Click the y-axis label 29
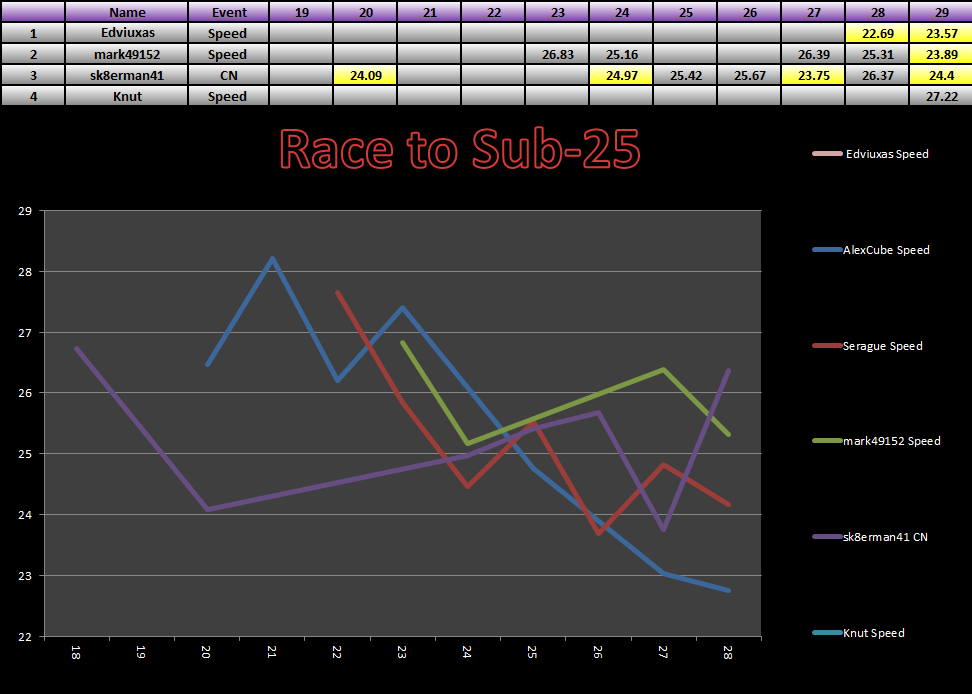The height and width of the screenshot is (694, 972). click(25, 211)
